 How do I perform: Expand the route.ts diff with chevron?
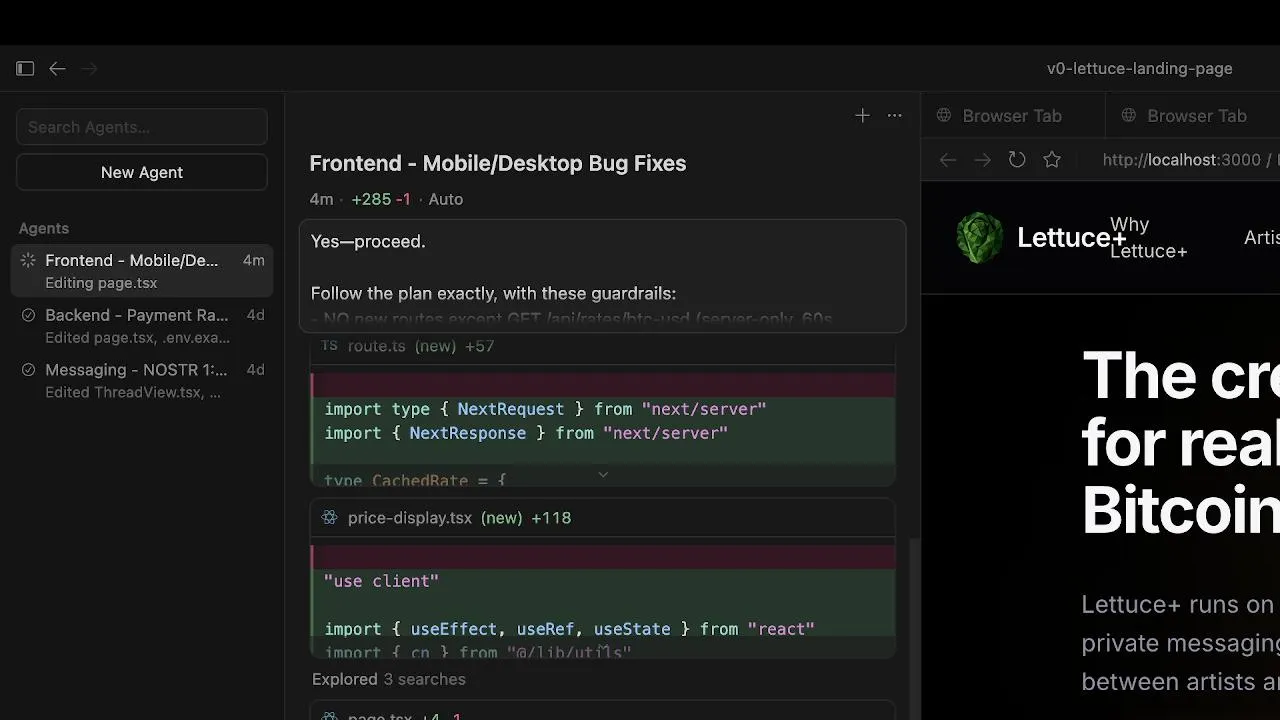pos(603,475)
